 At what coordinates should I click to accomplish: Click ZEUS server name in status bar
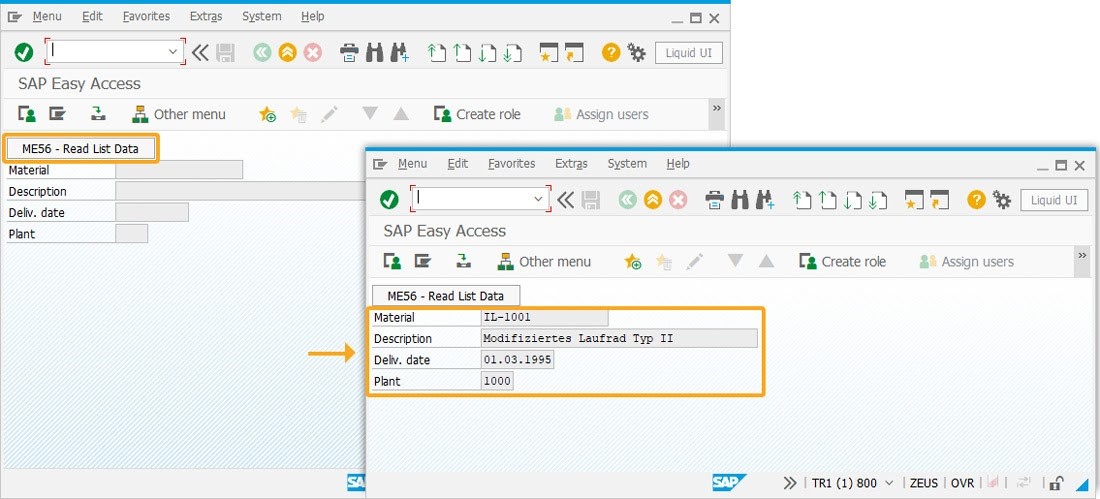click(x=924, y=483)
